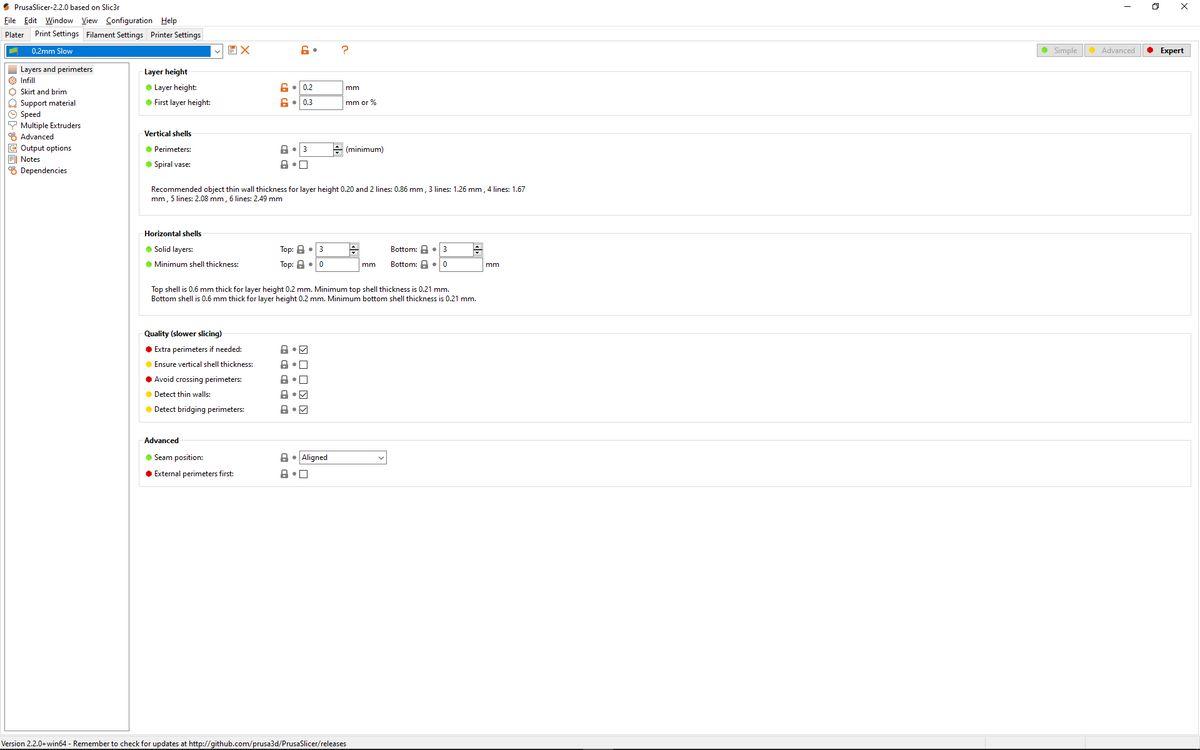Image resolution: width=1200 pixels, height=750 pixels.
Task: Enable the Spiral vase checkbox
Action: [x=303, y=165]
